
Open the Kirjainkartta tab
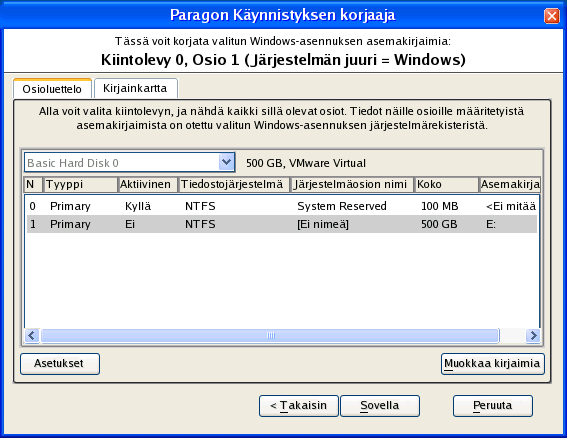(136, 88)
